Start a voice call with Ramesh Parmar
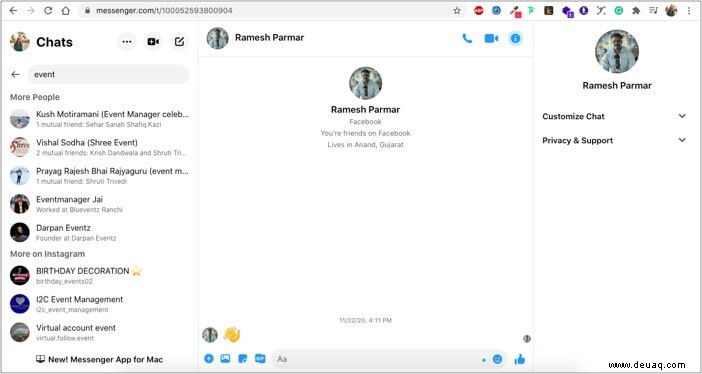Screen dimensions: 702x374 [x=467, y=39]
